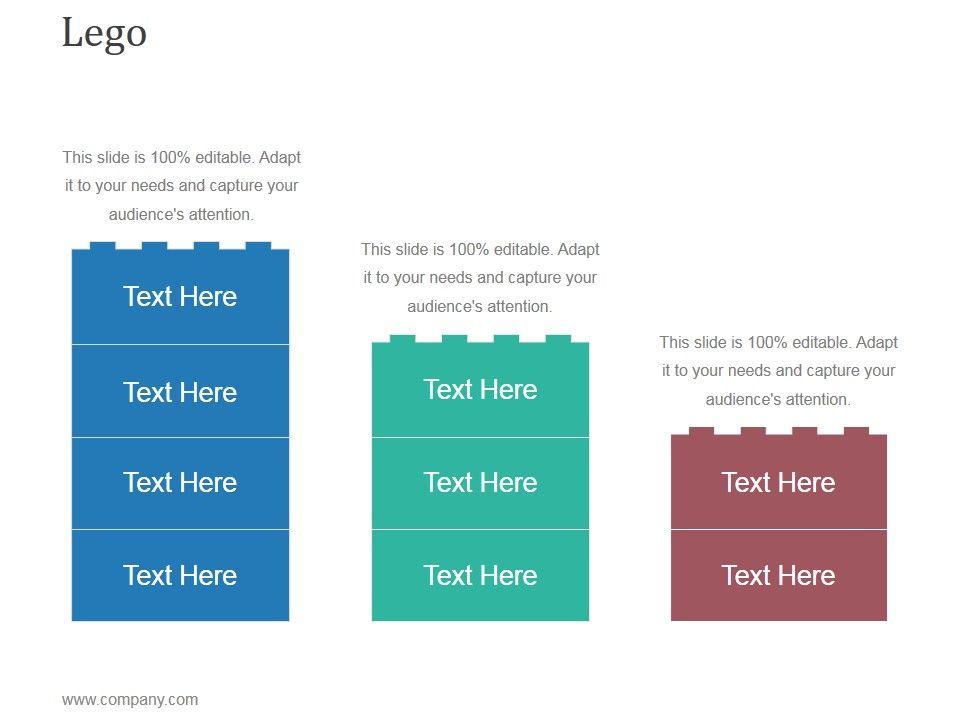Select the description text above the red column
Screen dimensions: 960x720
[778, 371]
